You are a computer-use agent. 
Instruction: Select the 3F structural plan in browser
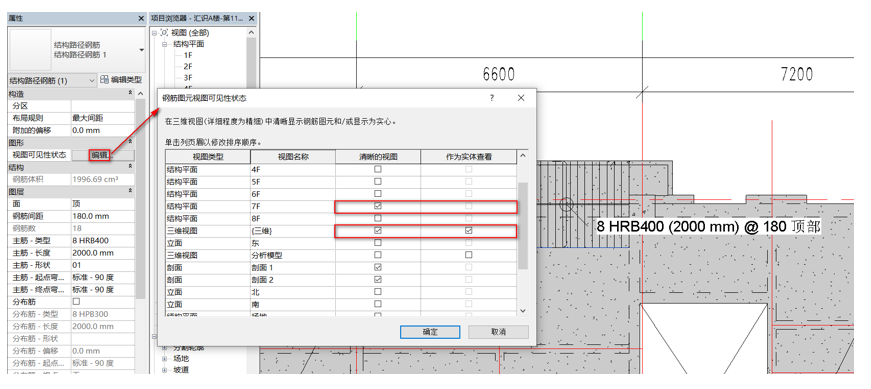pos(187,77)
